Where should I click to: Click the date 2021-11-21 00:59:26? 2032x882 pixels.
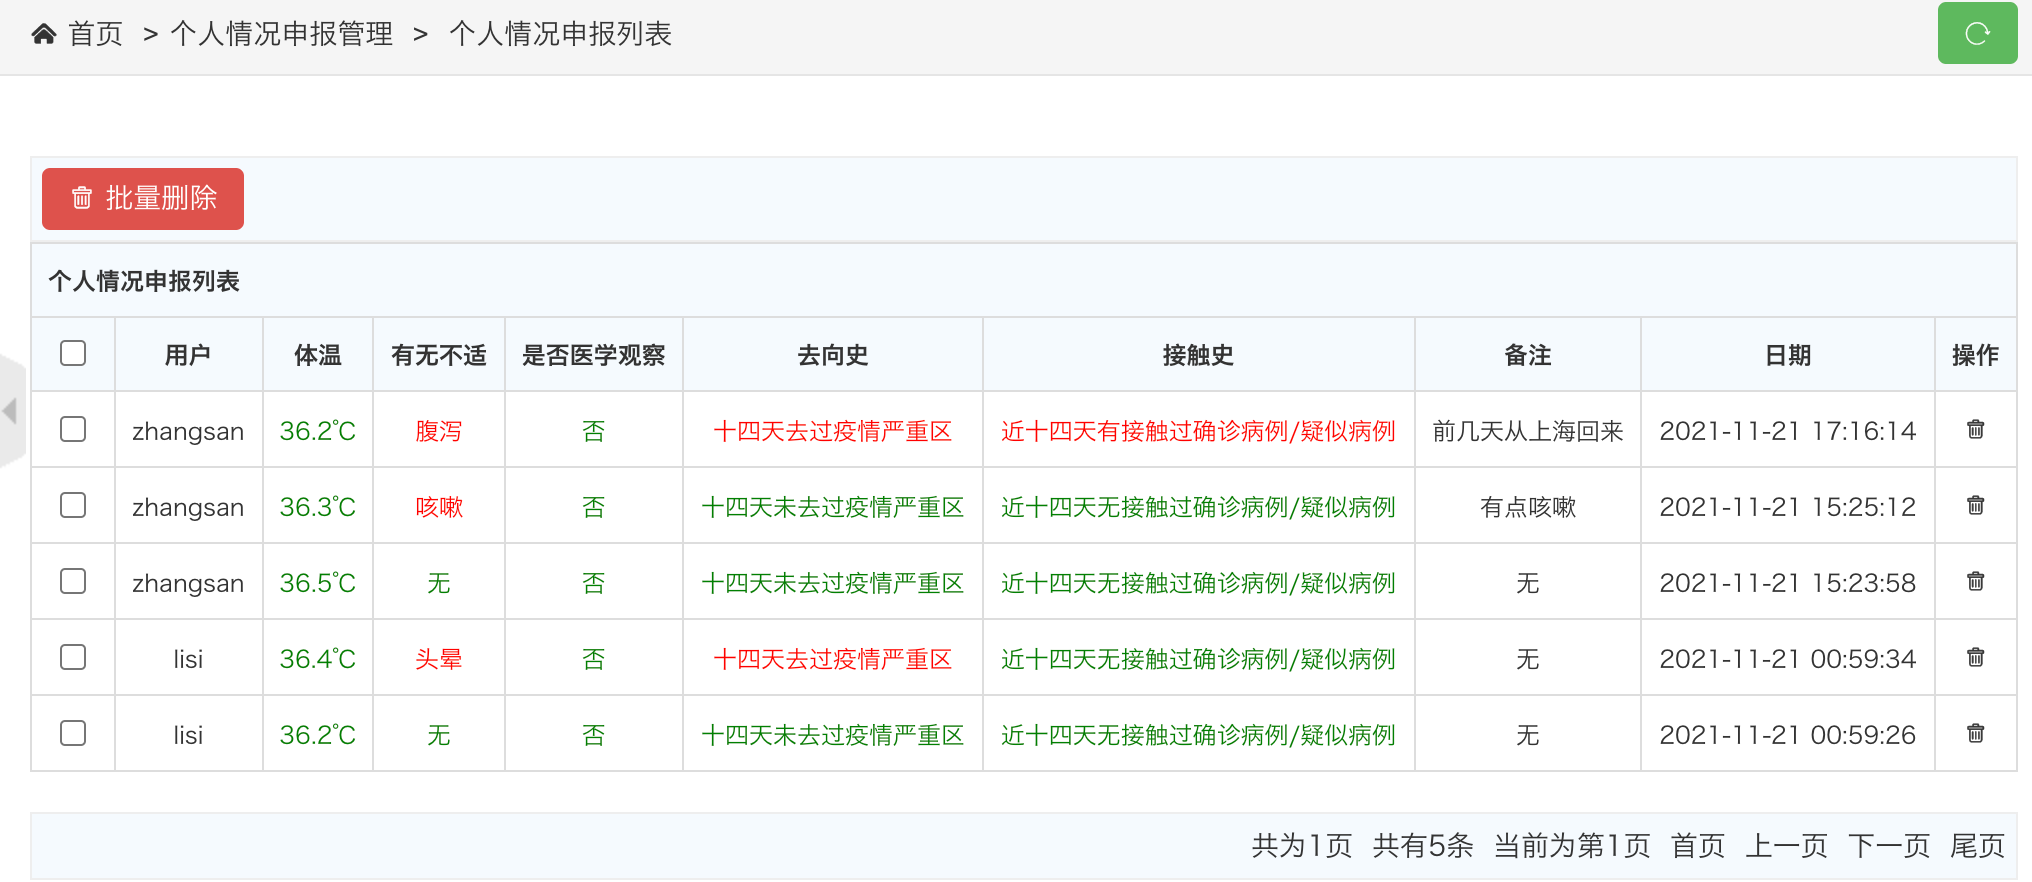point(1788,735)
